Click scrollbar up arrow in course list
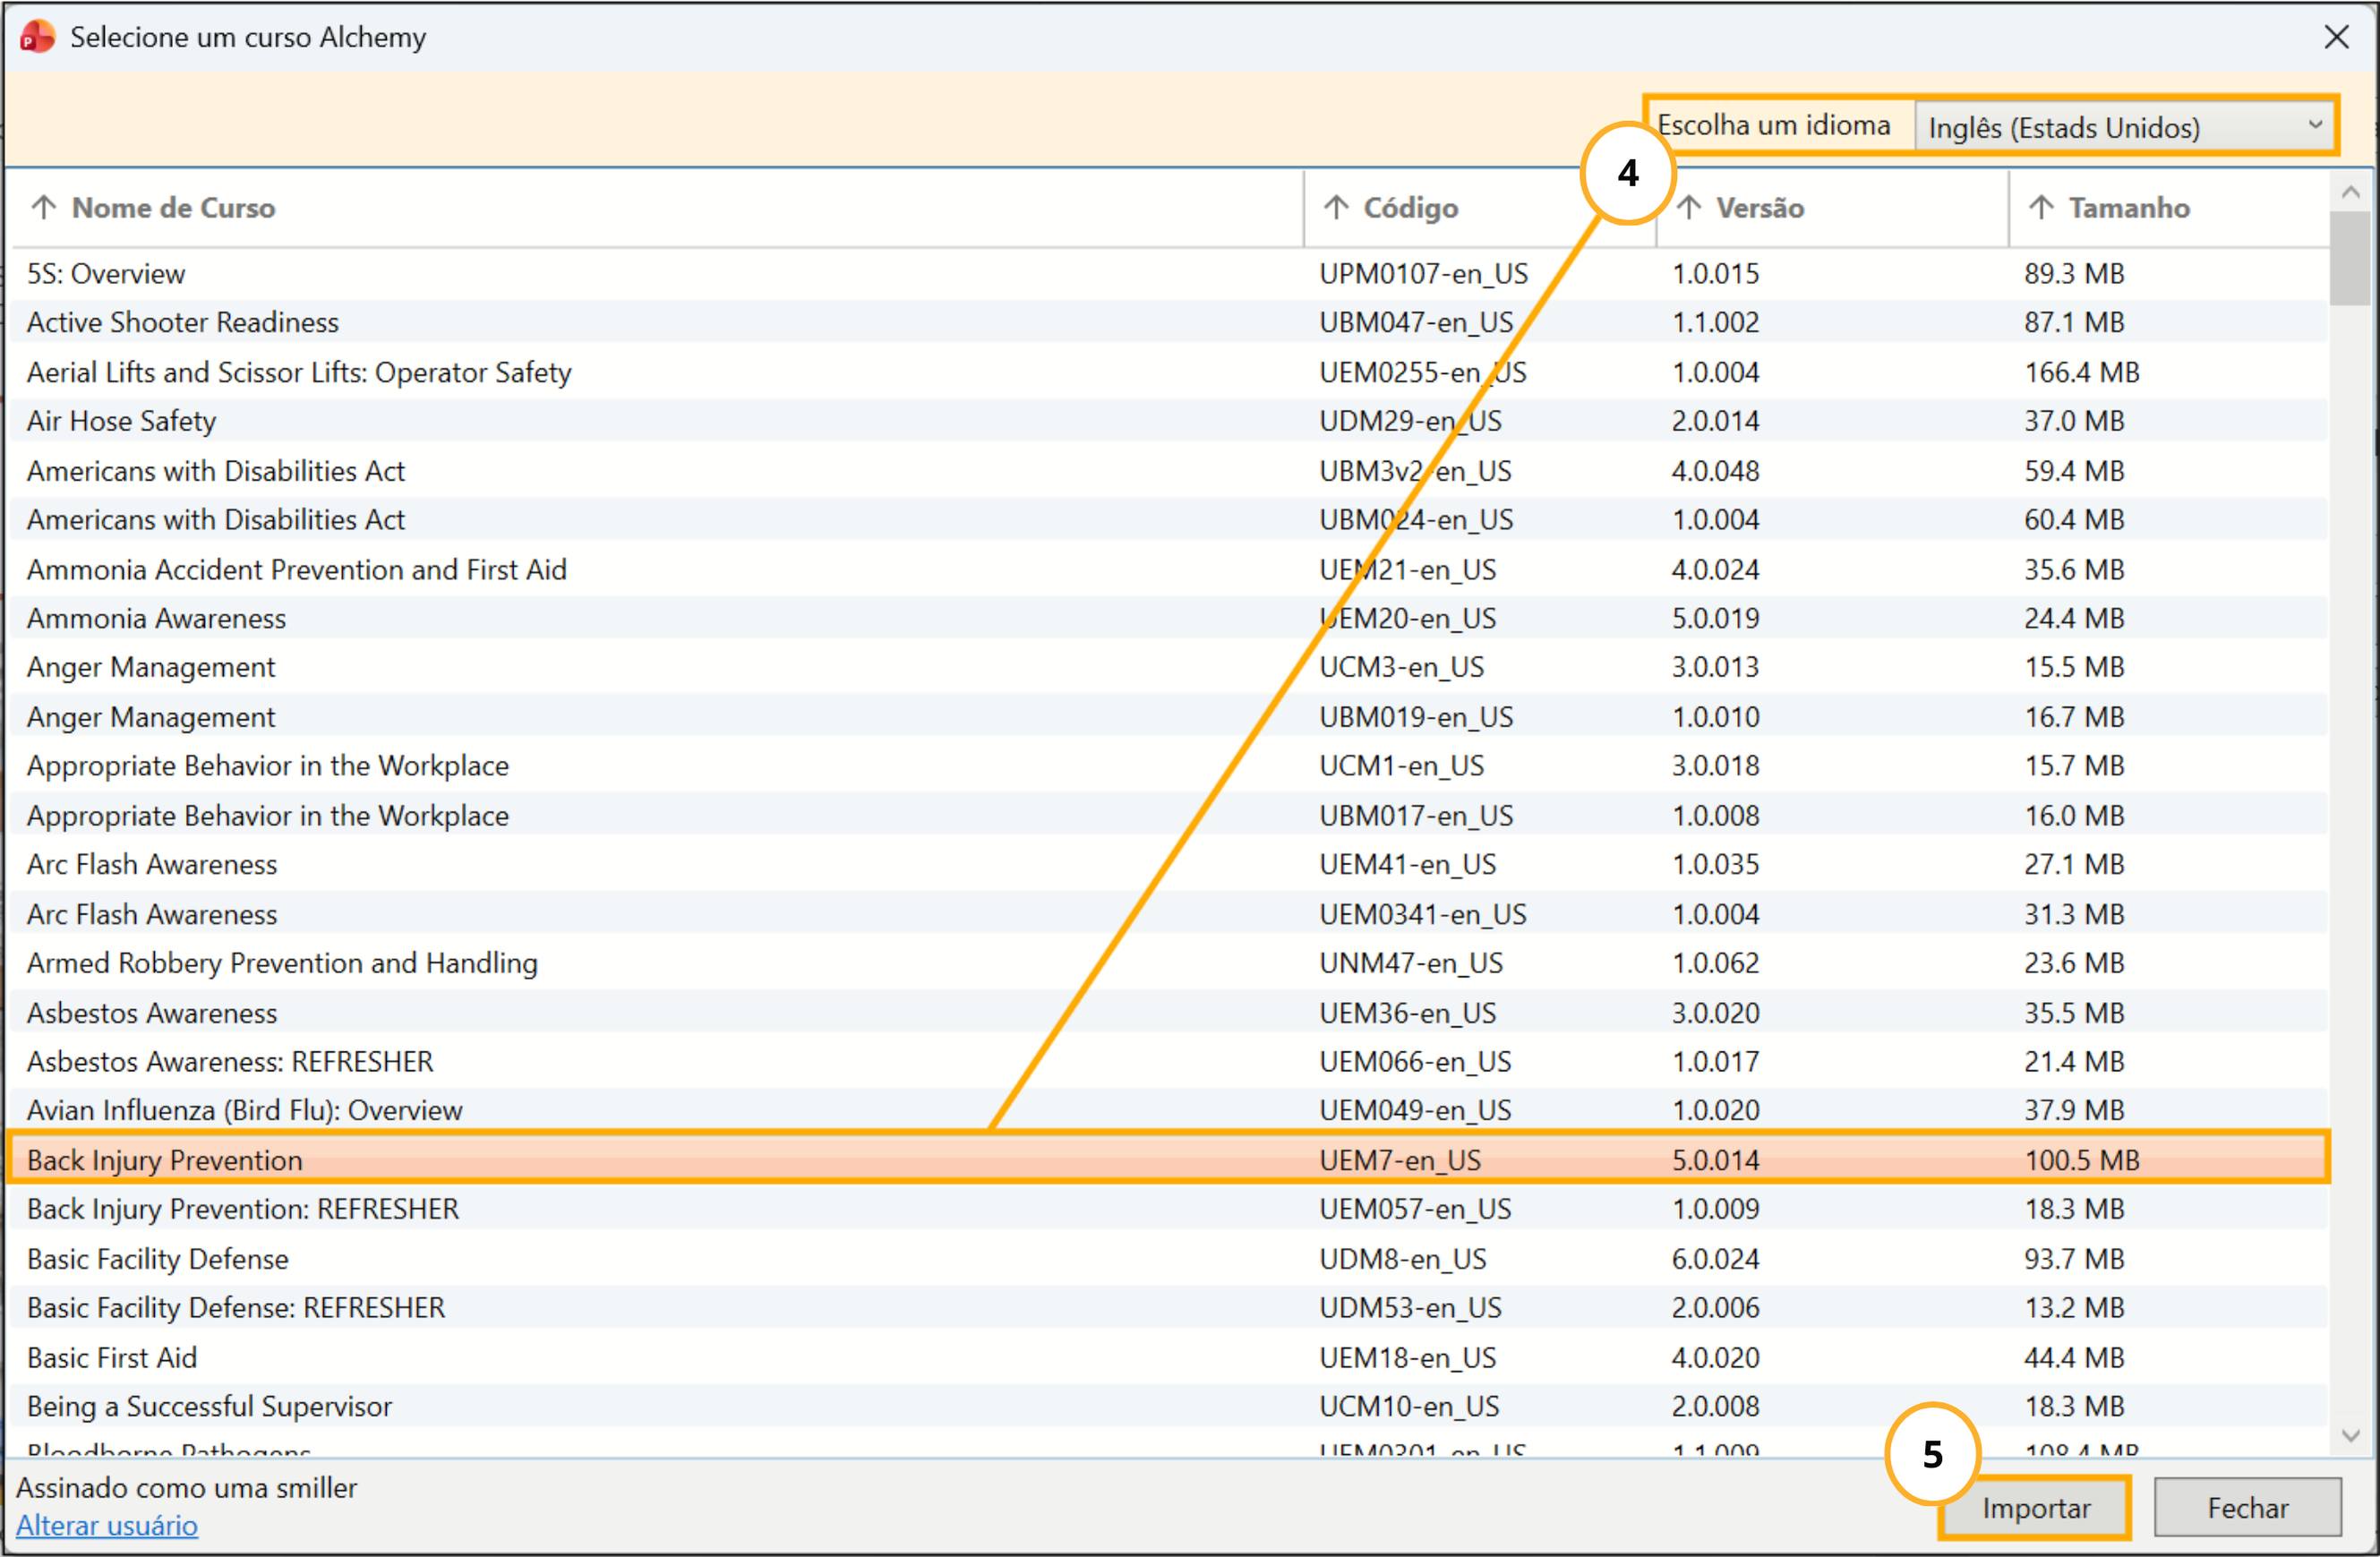The height and width of the screenshot is (1557, 2380). (x=2351, y=191)
